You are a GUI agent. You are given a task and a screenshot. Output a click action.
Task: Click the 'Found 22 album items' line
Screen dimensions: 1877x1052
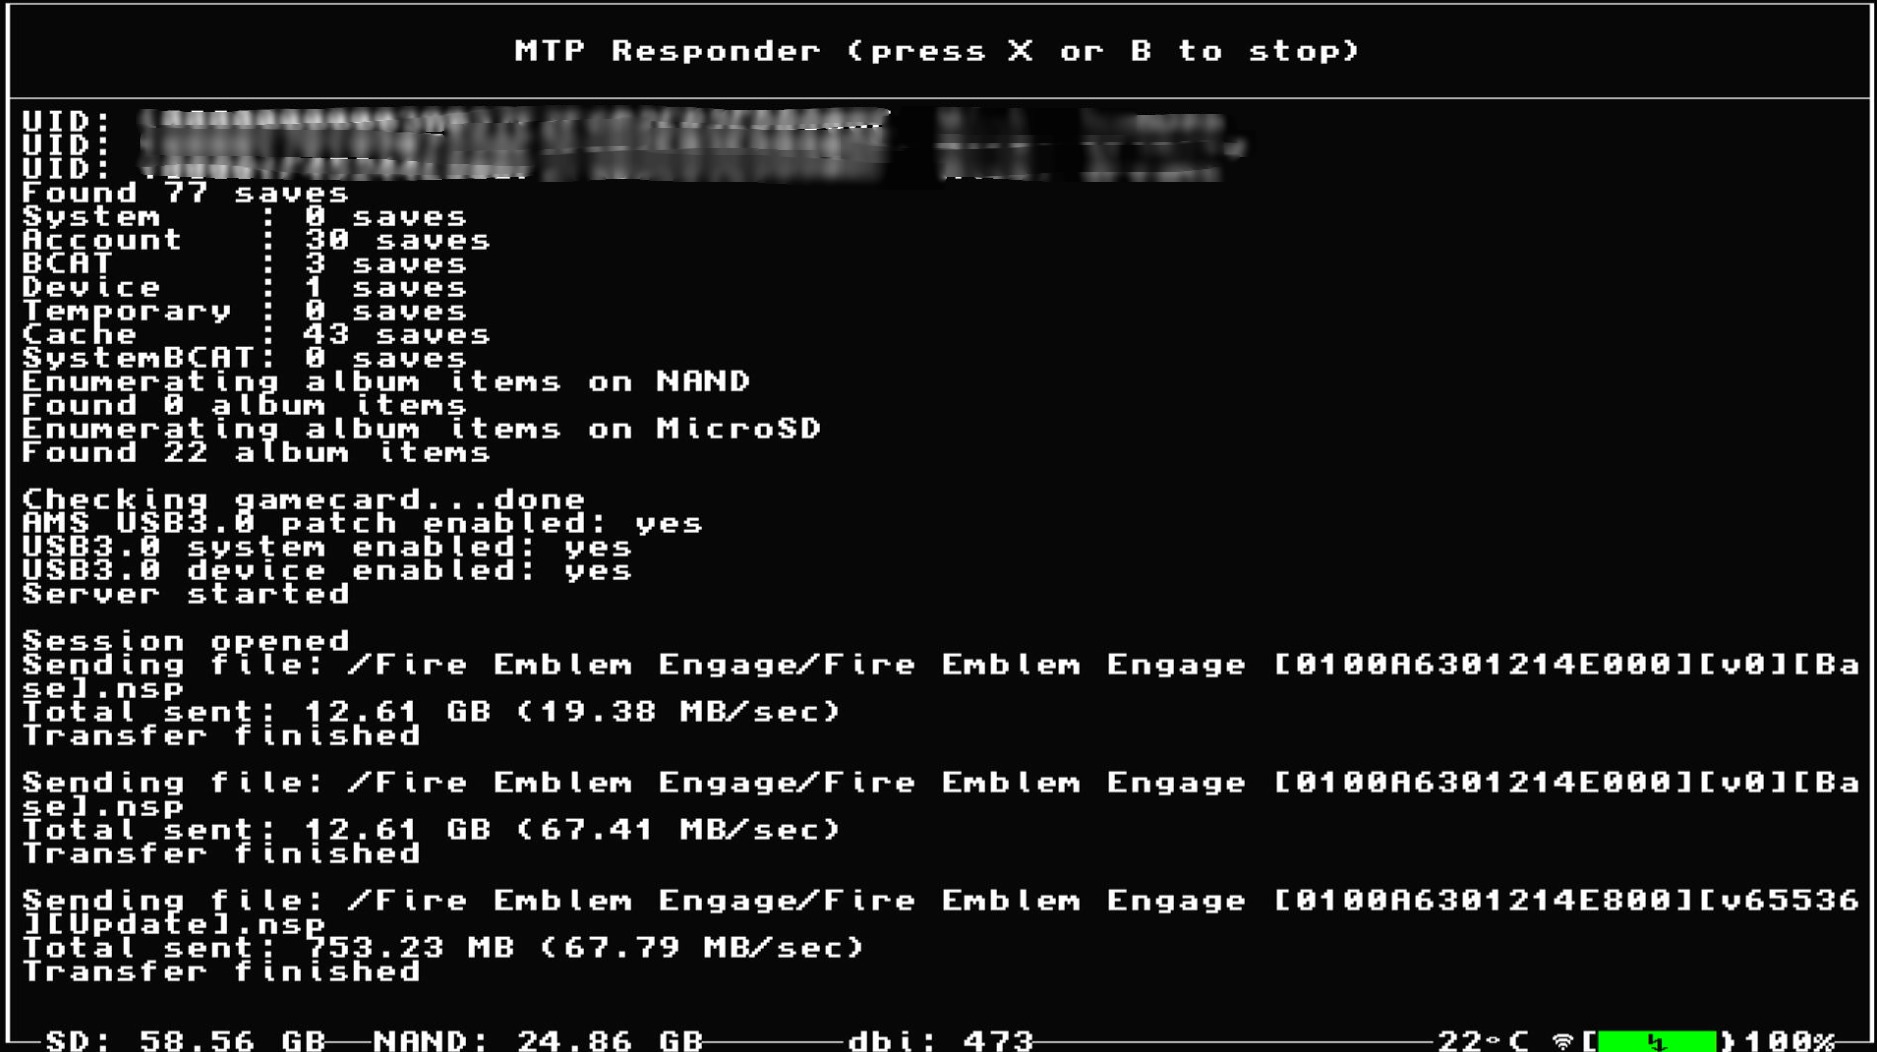[x=256, y=452]
